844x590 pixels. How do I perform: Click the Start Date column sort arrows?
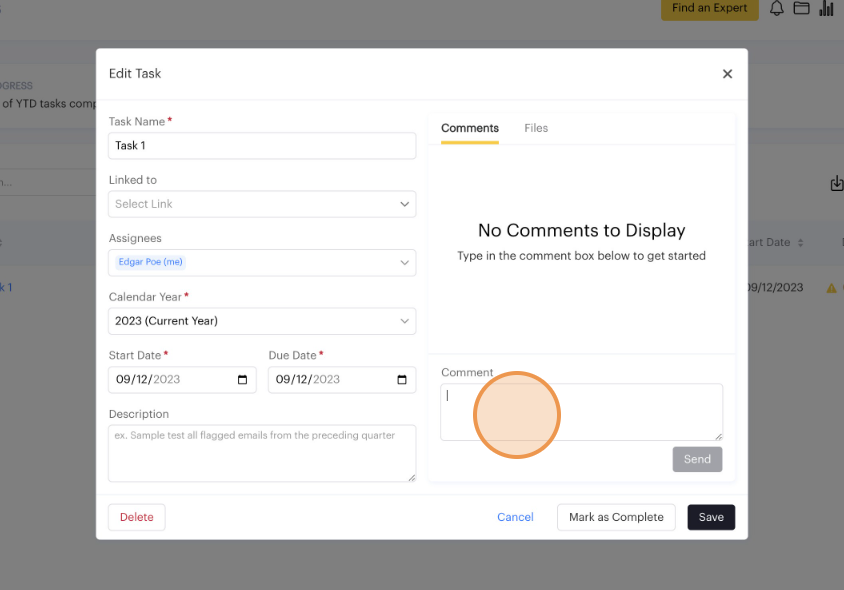(800, 243)
